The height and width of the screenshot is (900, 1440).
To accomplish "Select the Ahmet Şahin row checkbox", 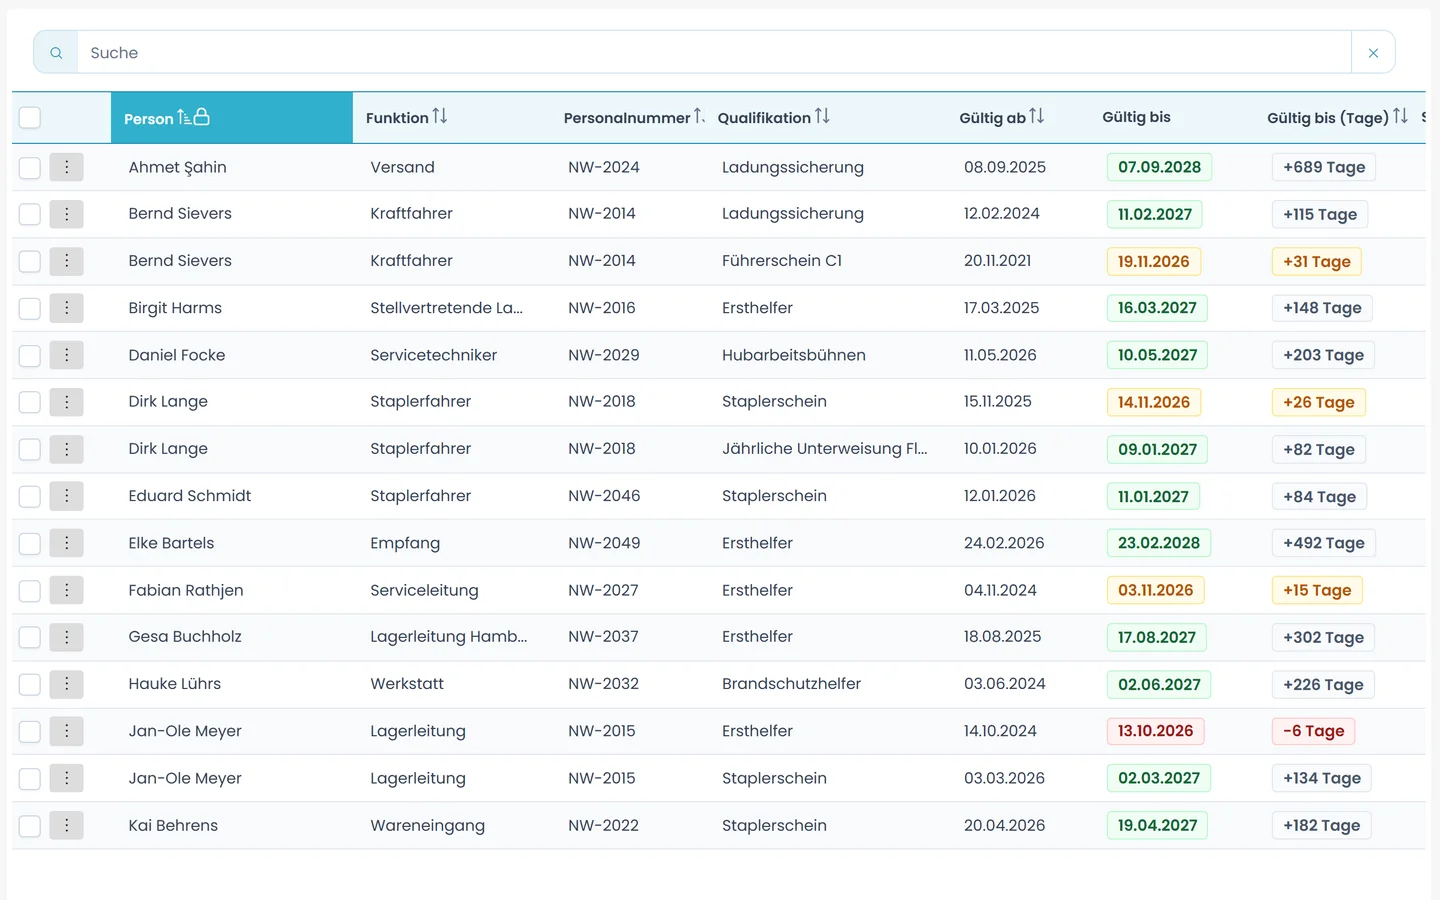I will coord(30,167).
